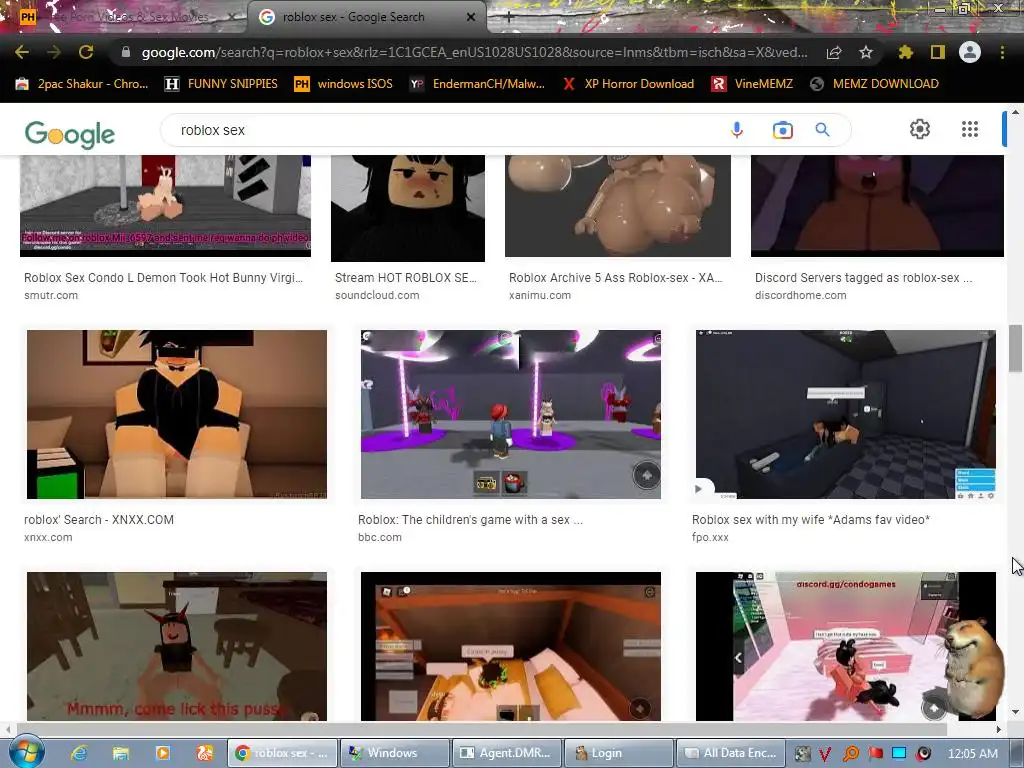
Task: Click the orange magnifier tray icon
Action: 851,754
